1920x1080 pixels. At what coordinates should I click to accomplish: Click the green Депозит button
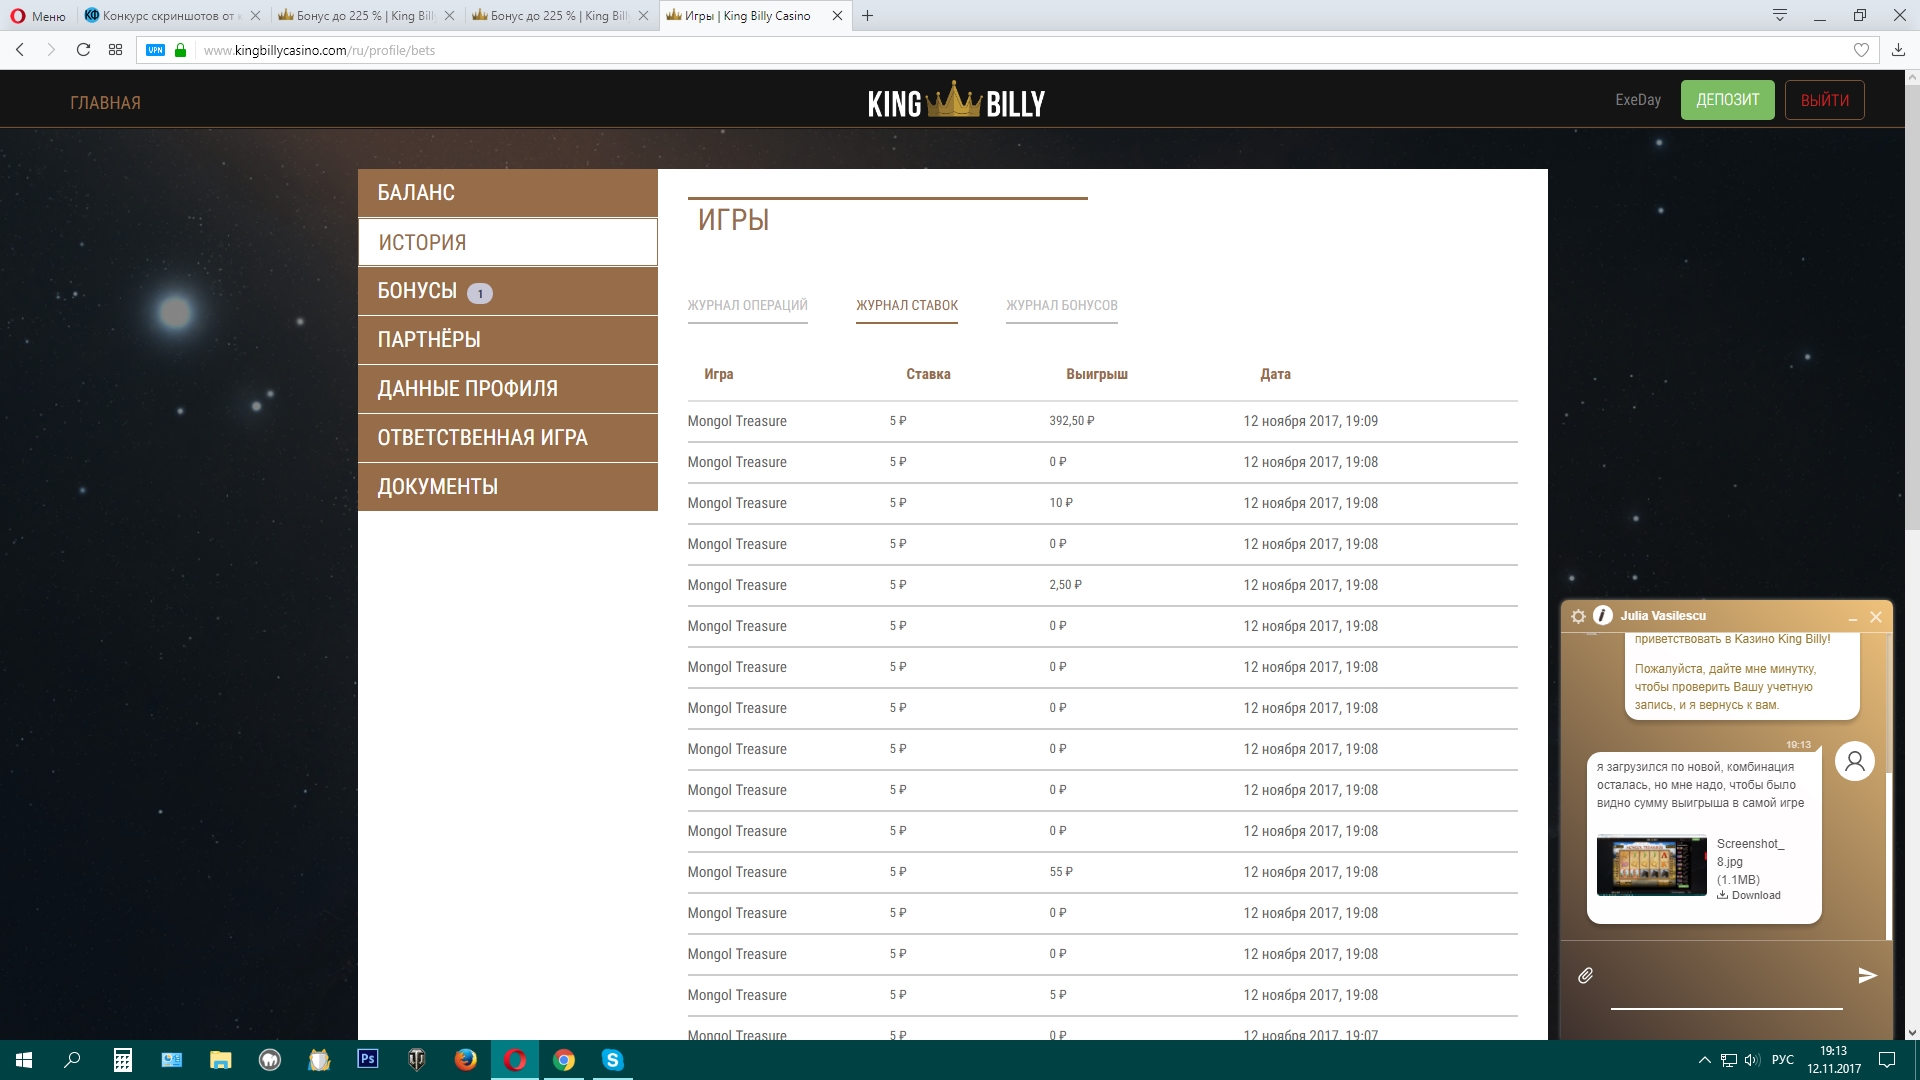click(x=1727, y=100)
